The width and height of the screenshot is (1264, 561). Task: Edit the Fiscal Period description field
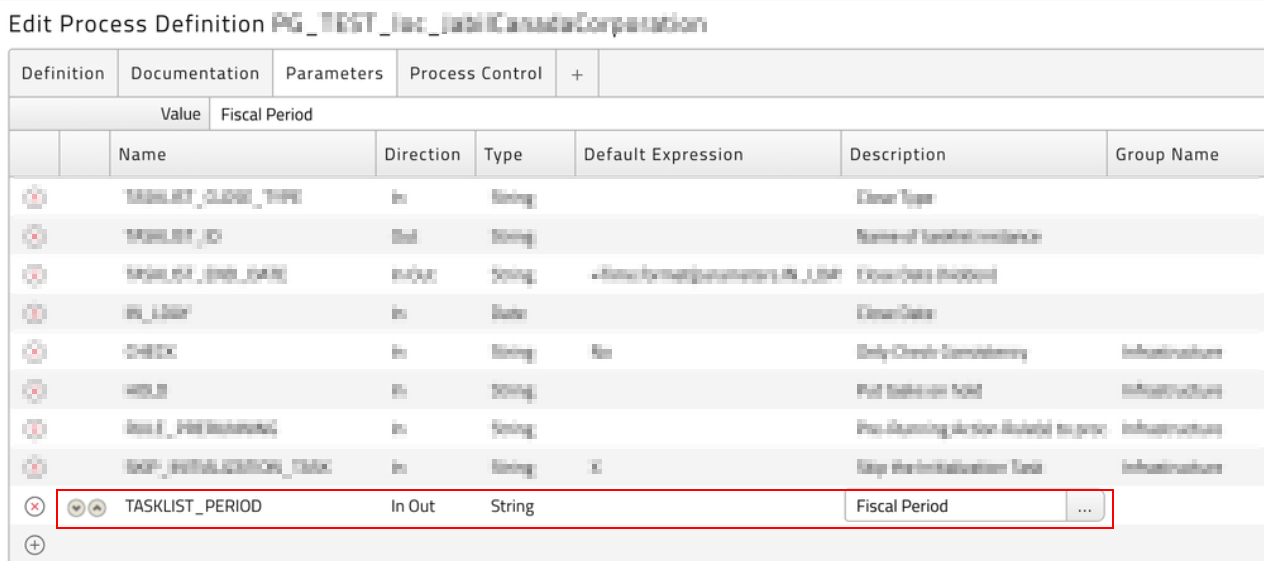coord(955,507)
